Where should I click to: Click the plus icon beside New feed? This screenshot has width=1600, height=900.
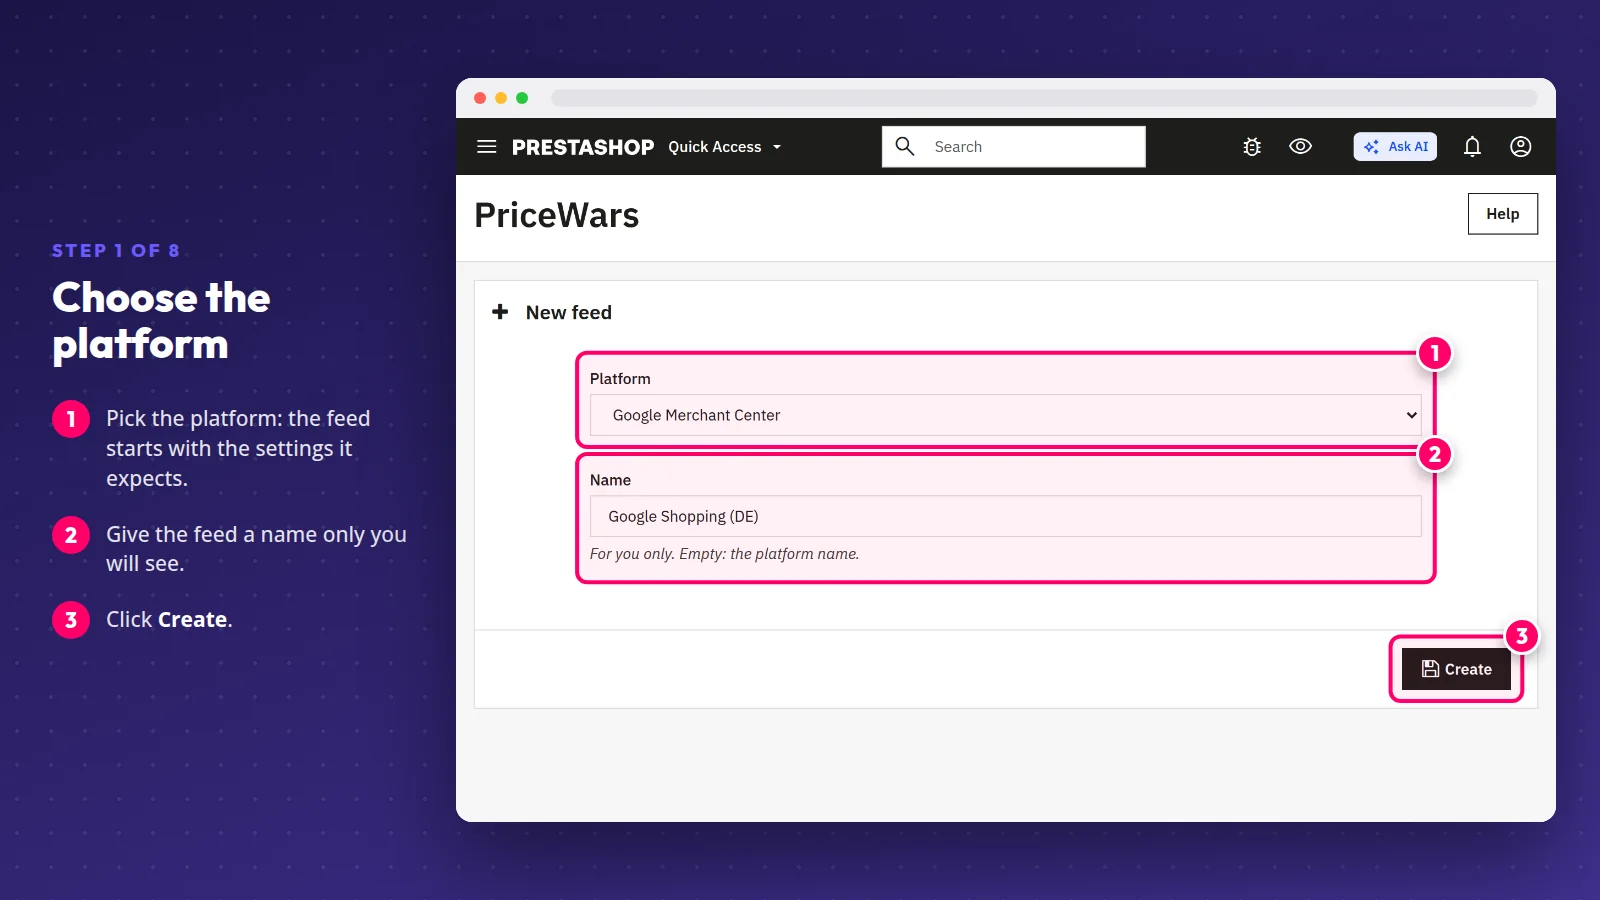(x=500, y=312)
